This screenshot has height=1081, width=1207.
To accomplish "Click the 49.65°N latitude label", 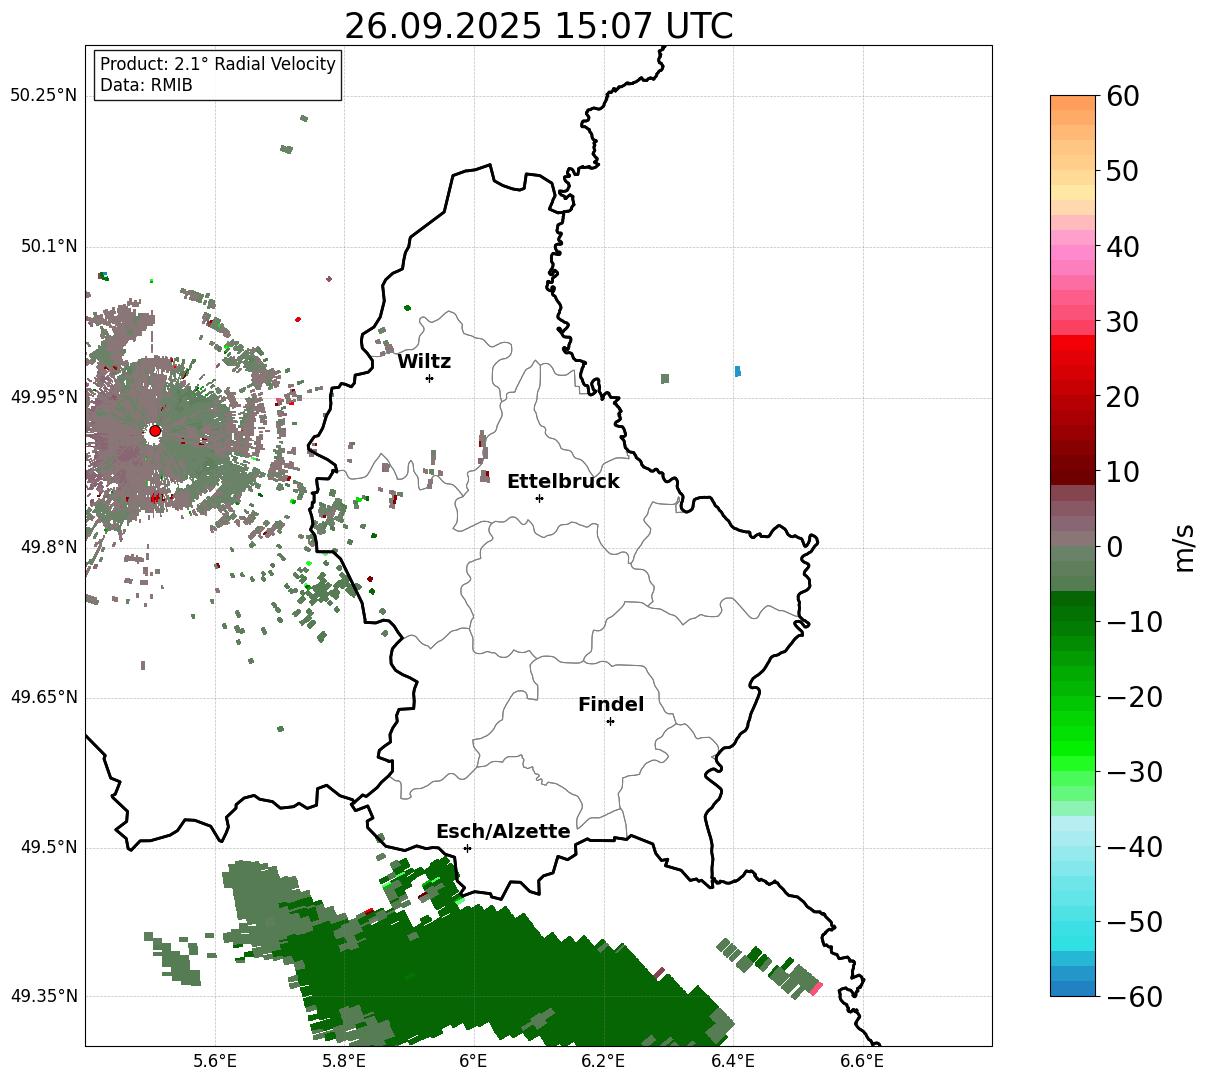I will [43, 697].
